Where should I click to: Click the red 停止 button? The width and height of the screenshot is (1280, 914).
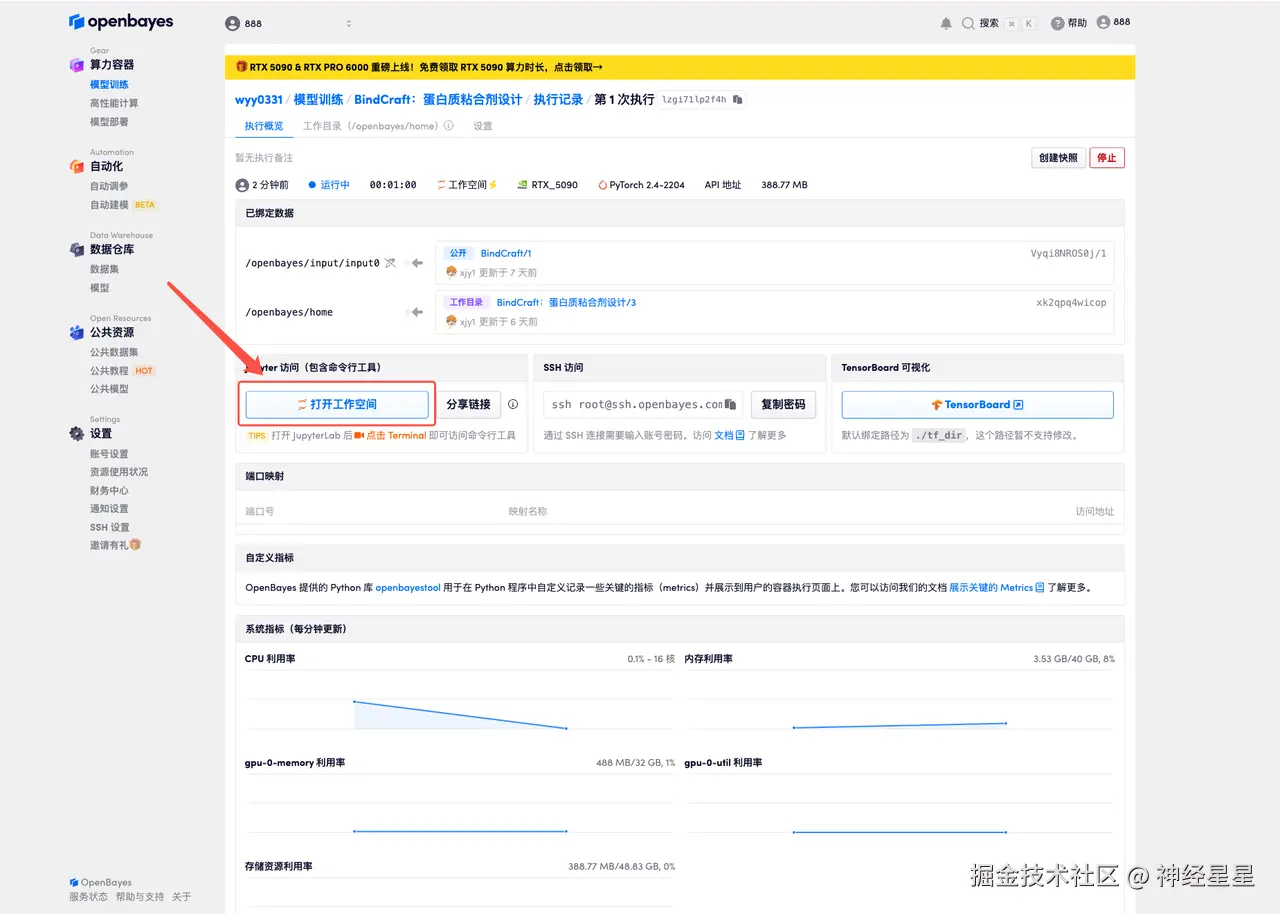coord(1107,158)
